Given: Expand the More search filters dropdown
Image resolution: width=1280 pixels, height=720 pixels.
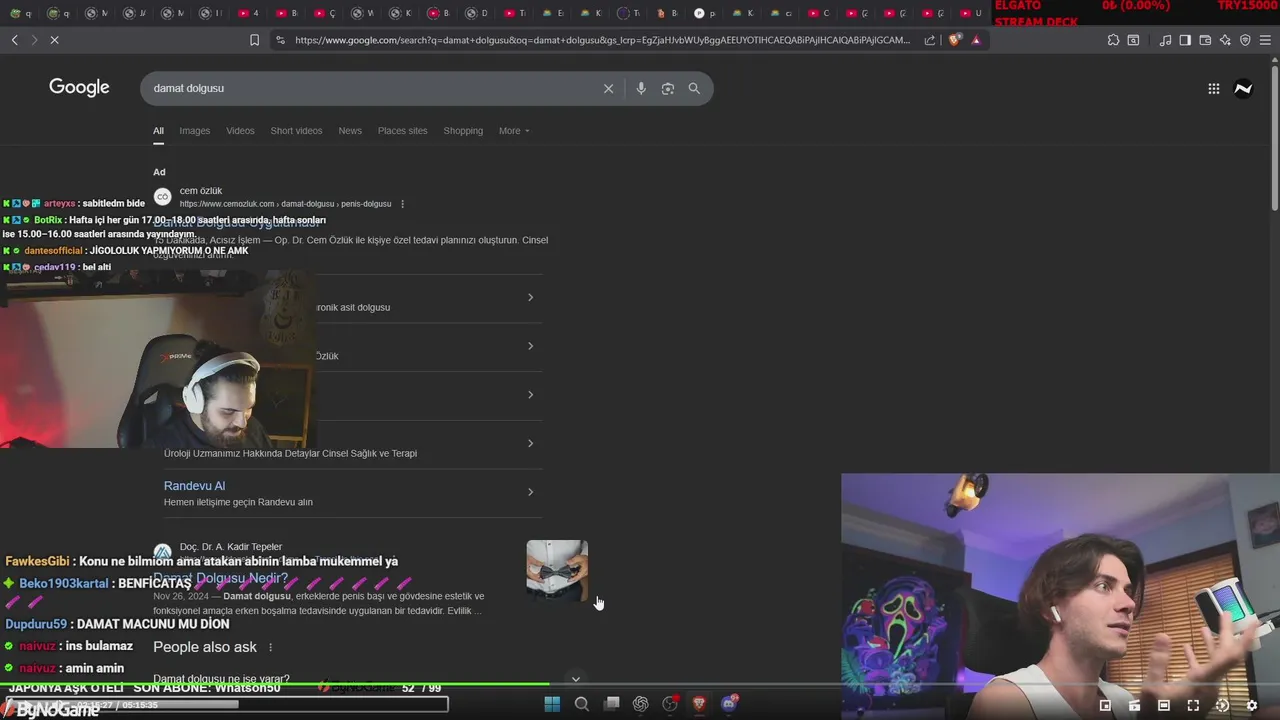Looking at the screenshot, I should click(x=514, y=131).
